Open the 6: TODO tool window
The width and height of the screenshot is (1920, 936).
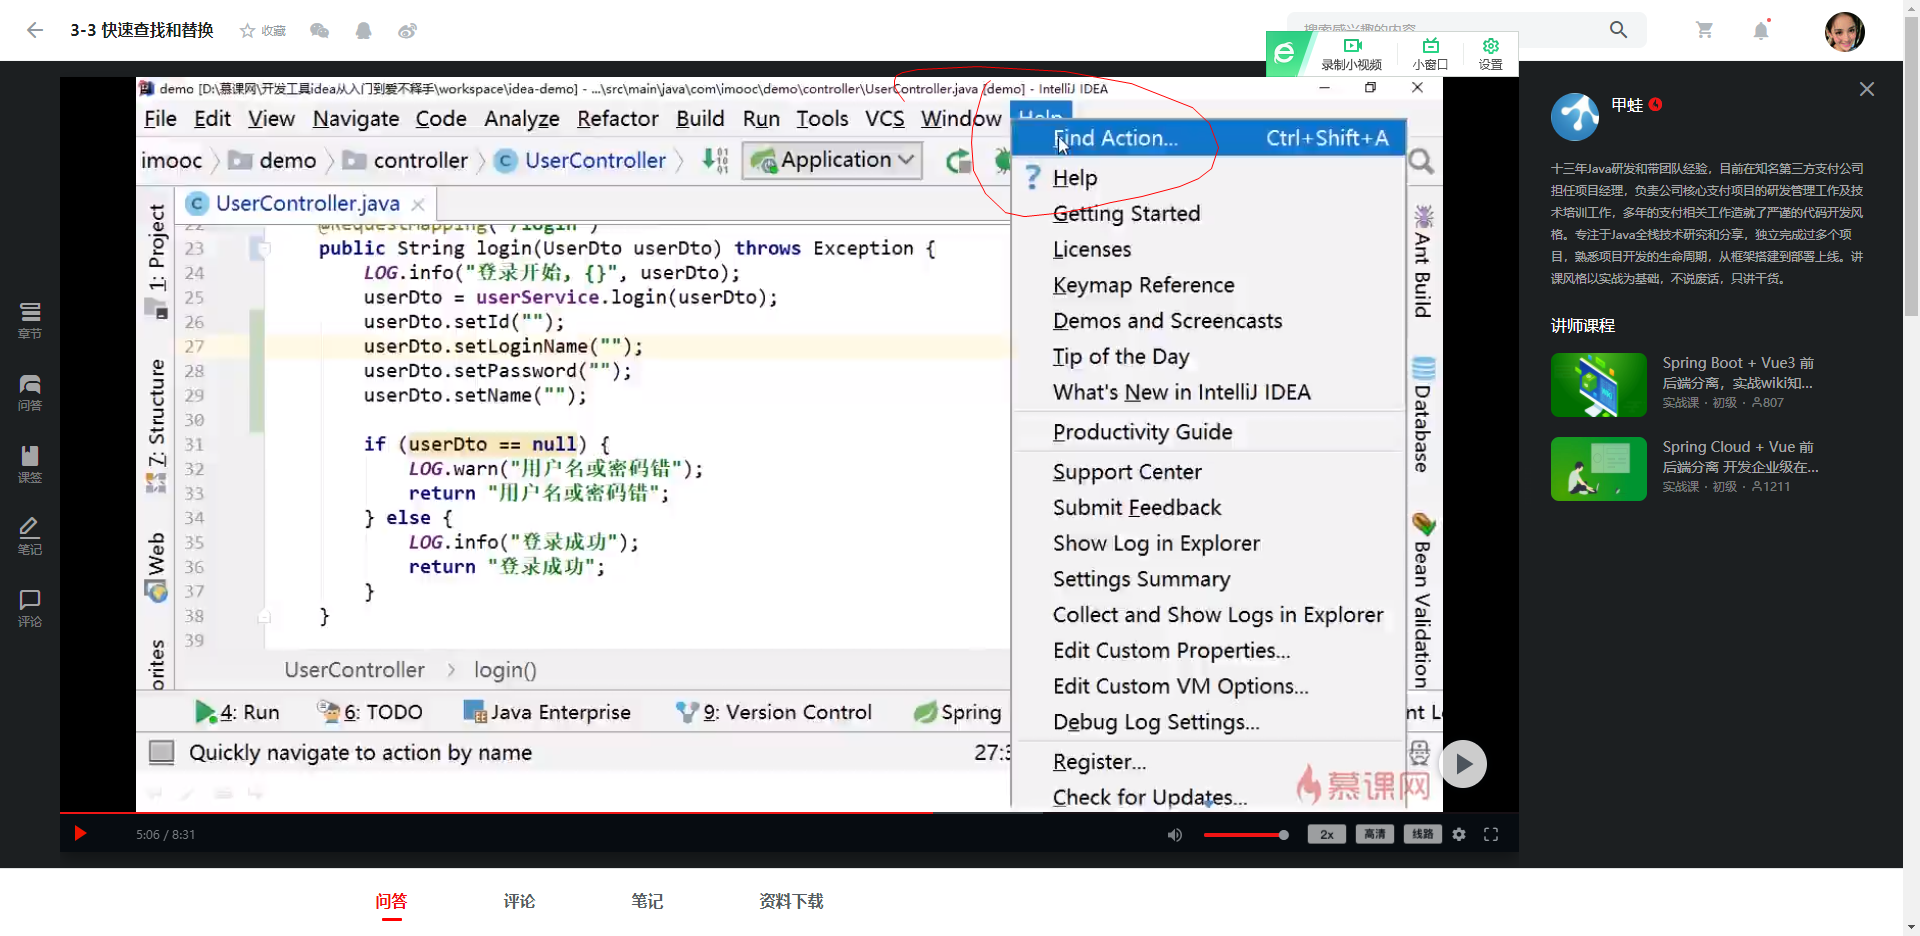tap(370, 712)
